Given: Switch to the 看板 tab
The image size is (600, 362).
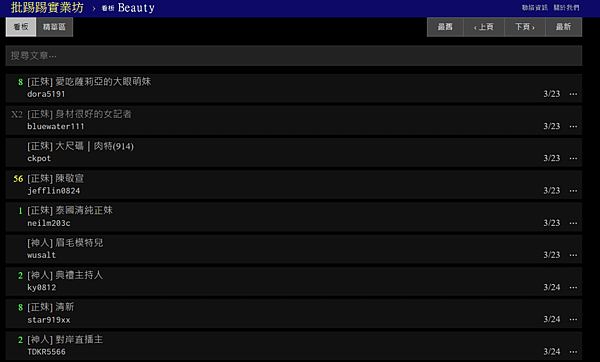Looking at the screenshot, I should [x=21, y=27].
